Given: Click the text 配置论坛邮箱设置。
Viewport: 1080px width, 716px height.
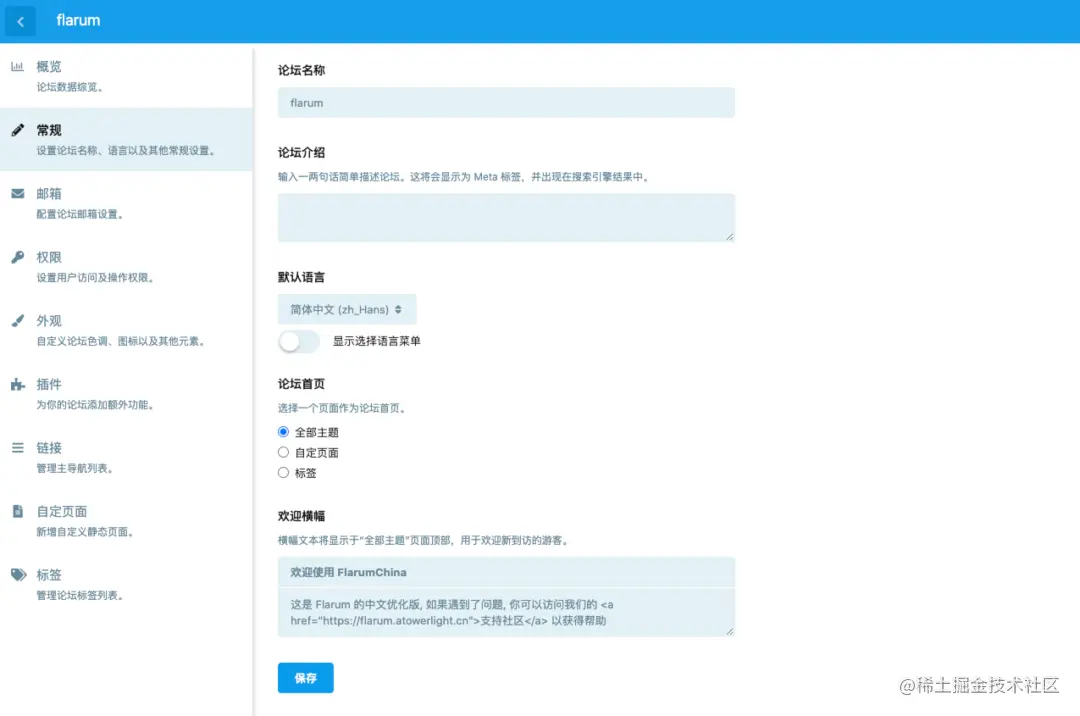Looking at the screenshot, I should point(82,214).
